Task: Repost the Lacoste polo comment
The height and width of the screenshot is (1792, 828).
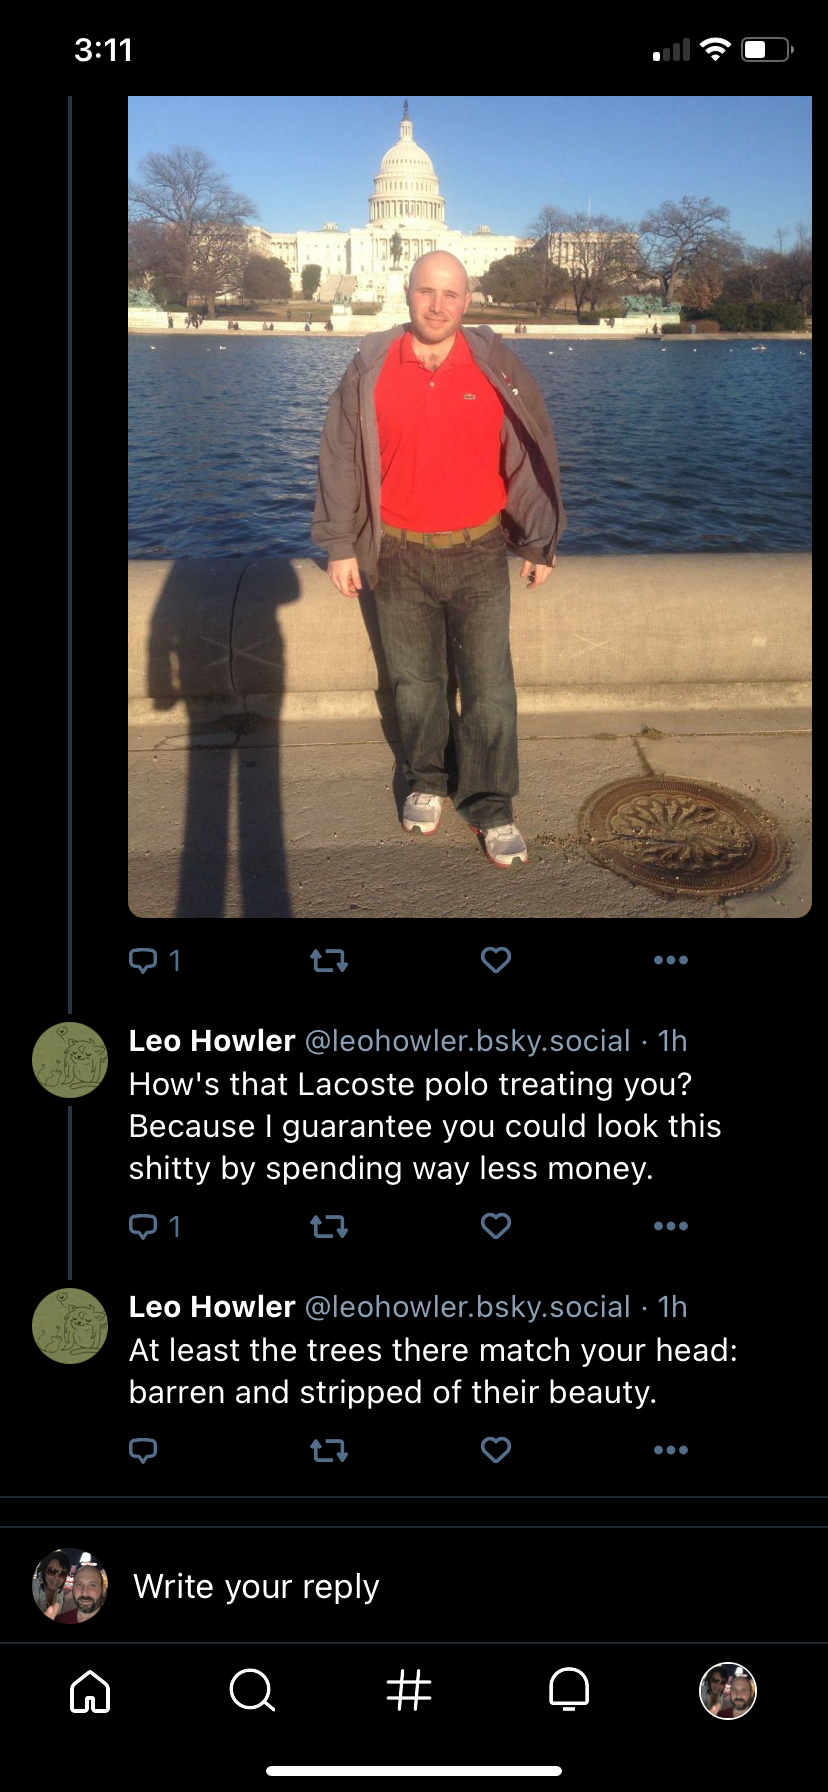Action: tap(329, 1226)
